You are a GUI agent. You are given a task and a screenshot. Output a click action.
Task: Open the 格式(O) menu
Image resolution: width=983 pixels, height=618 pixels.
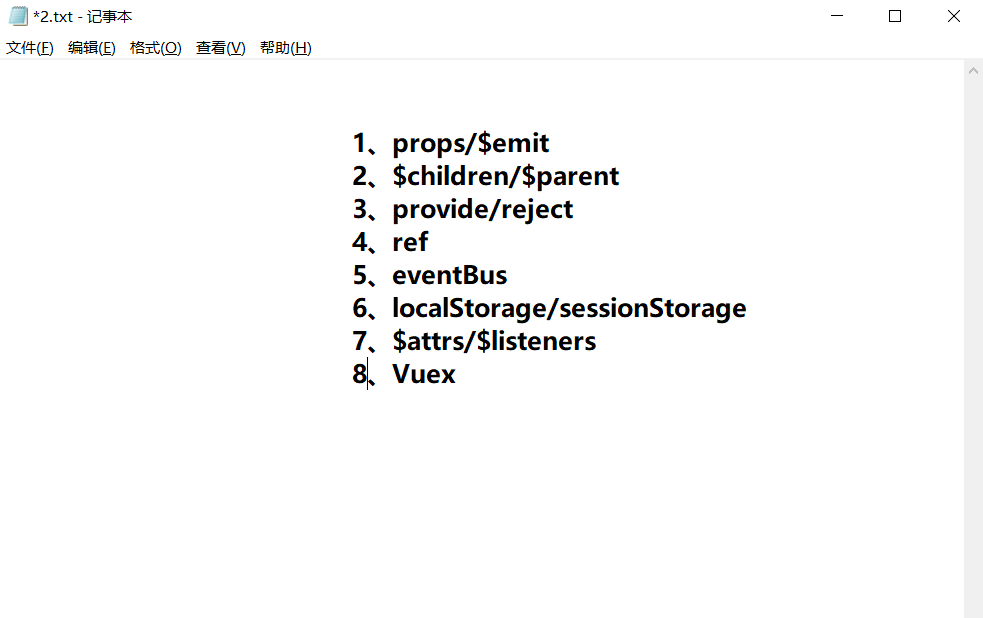pyautogui.click(x=156, y=47)
